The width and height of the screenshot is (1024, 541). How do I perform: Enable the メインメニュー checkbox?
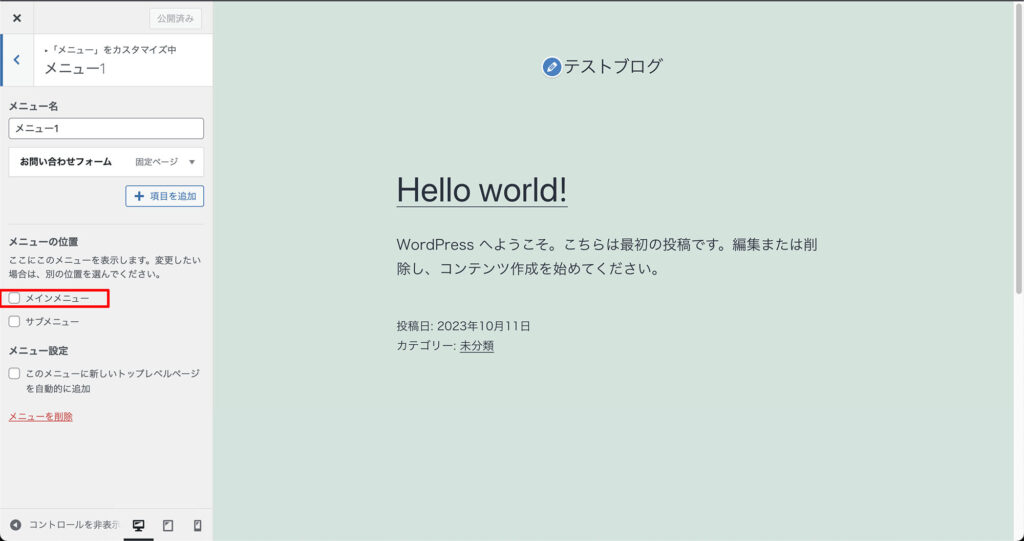14,298
